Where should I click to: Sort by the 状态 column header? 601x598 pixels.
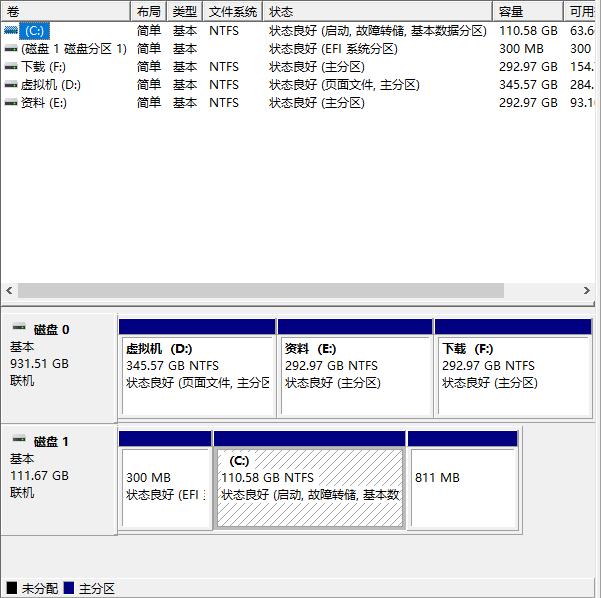378,12
